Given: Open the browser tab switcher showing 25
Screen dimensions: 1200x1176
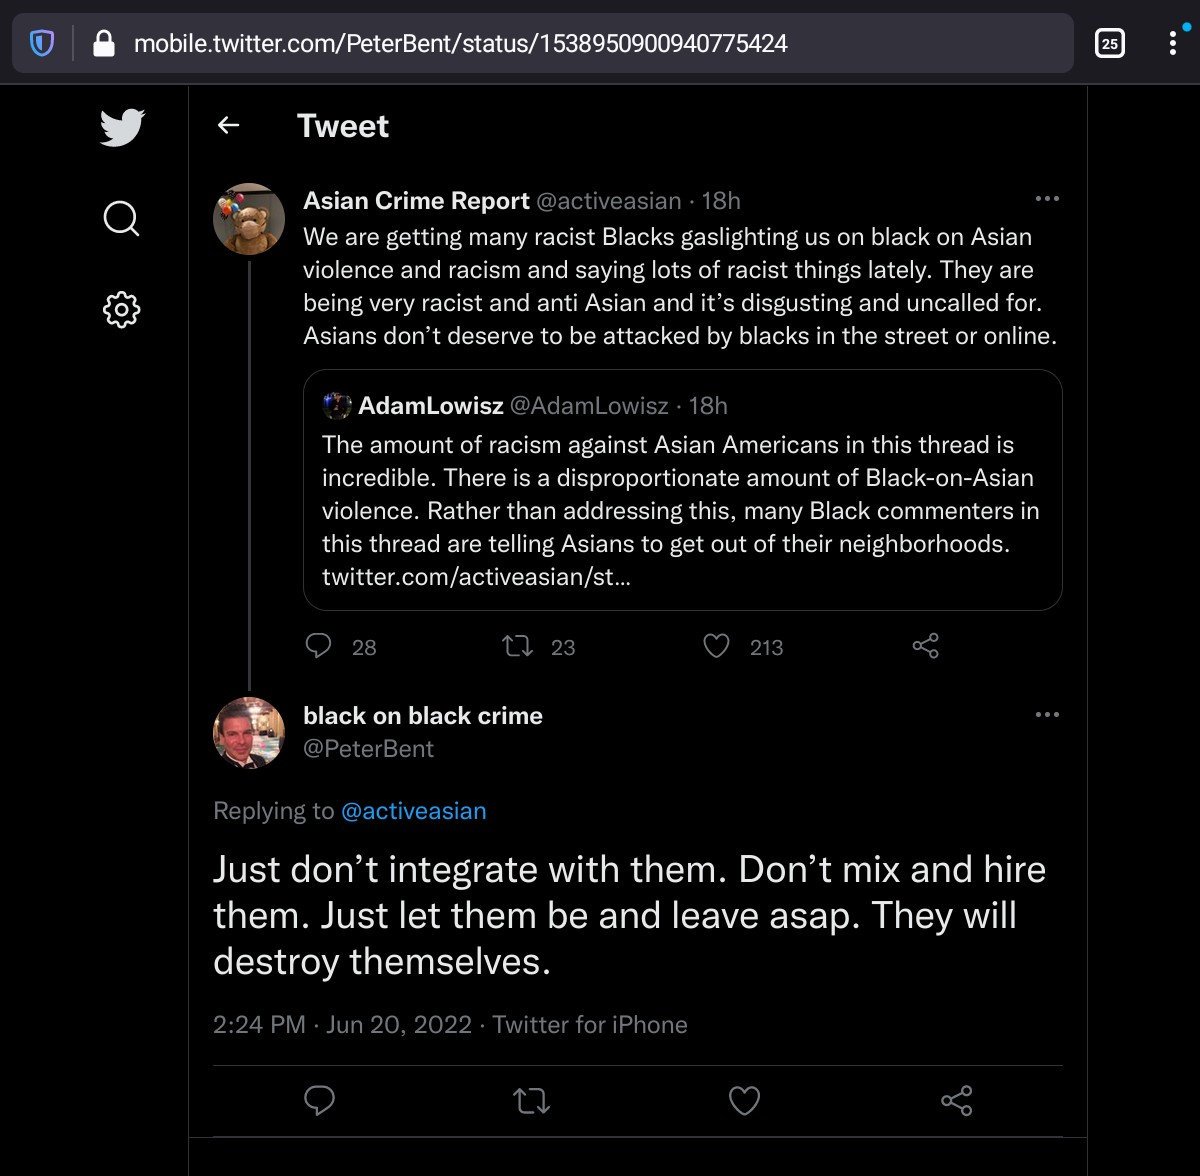Looking at the screenshot, I should [1110, 43].
